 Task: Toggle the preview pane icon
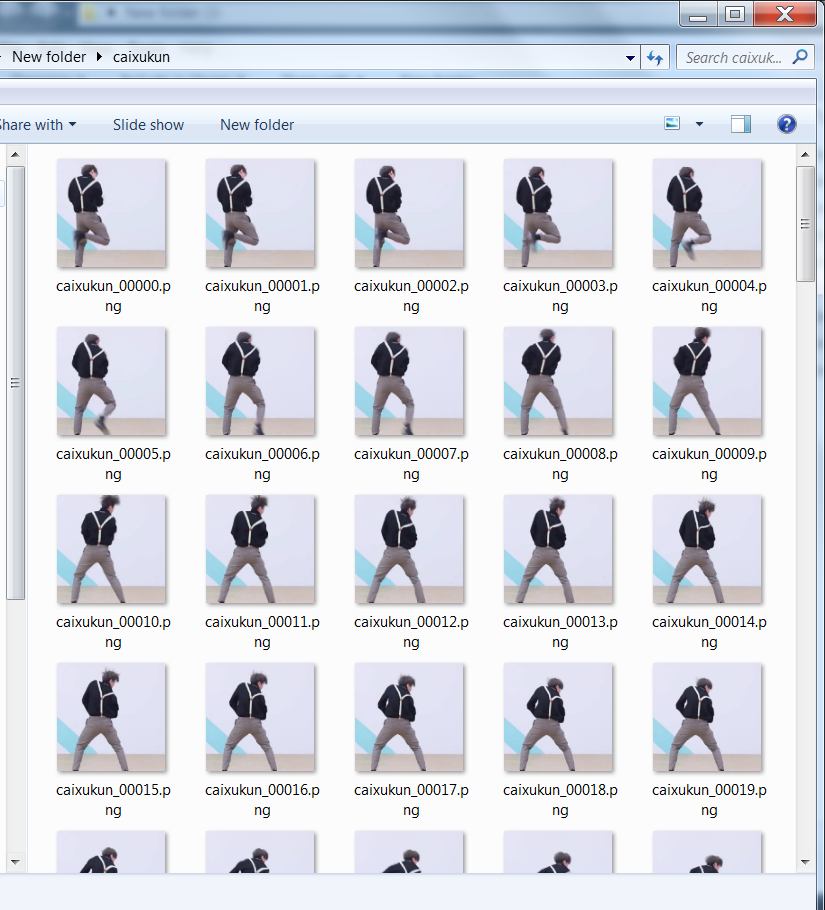pos(741,124)
